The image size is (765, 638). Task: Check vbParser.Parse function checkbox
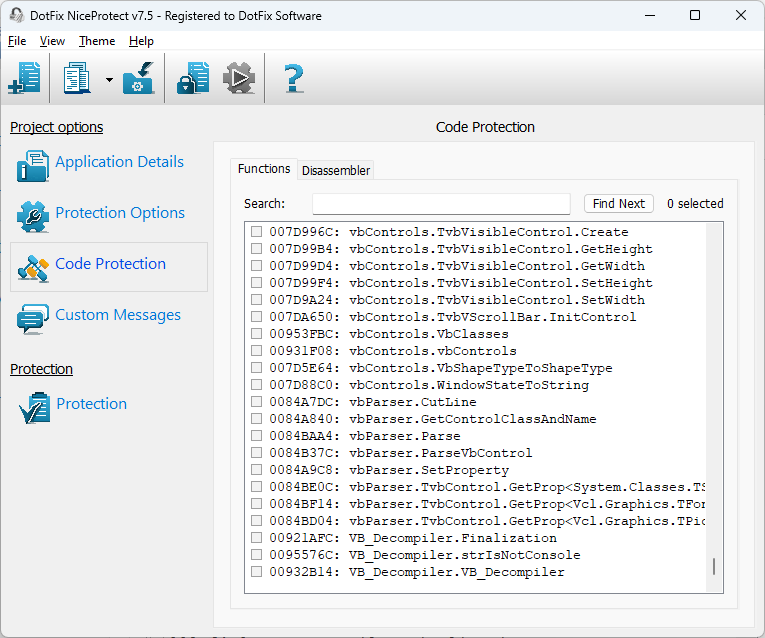point(256,436)
